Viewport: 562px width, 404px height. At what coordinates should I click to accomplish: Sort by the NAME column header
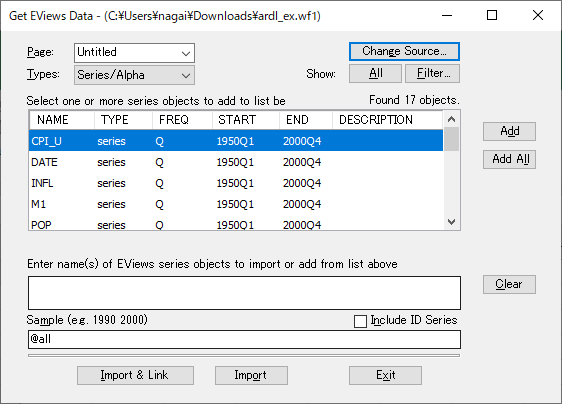click(x=62, y=120)
